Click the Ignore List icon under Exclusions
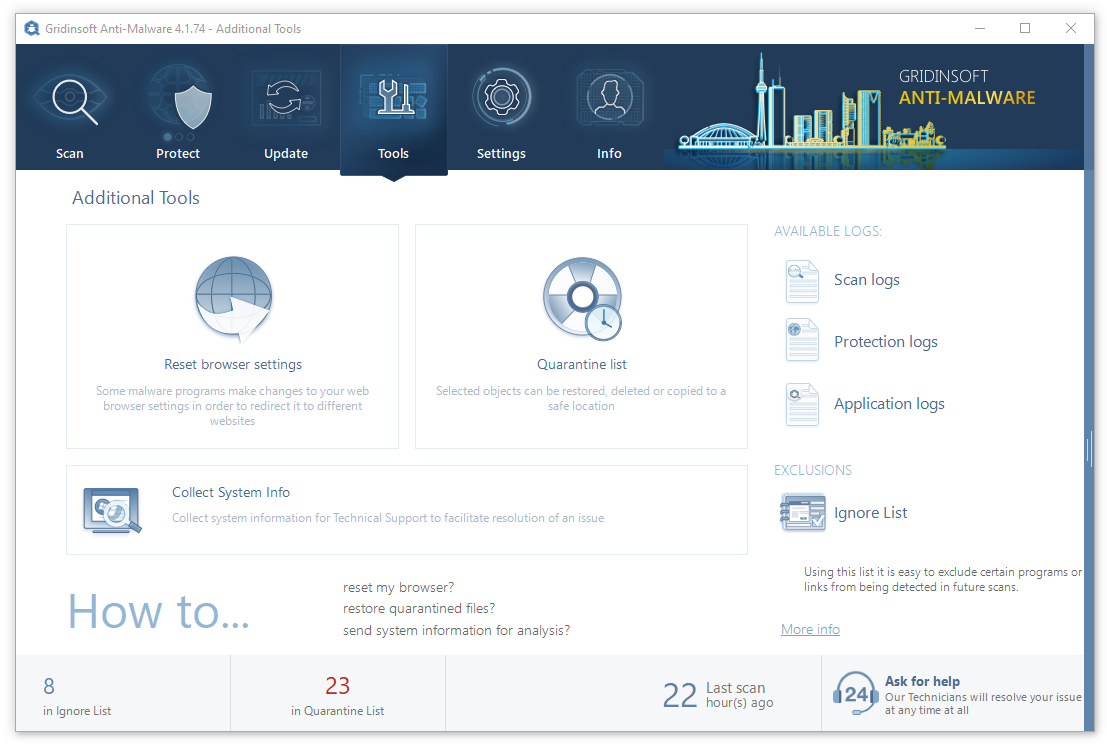 802,513
